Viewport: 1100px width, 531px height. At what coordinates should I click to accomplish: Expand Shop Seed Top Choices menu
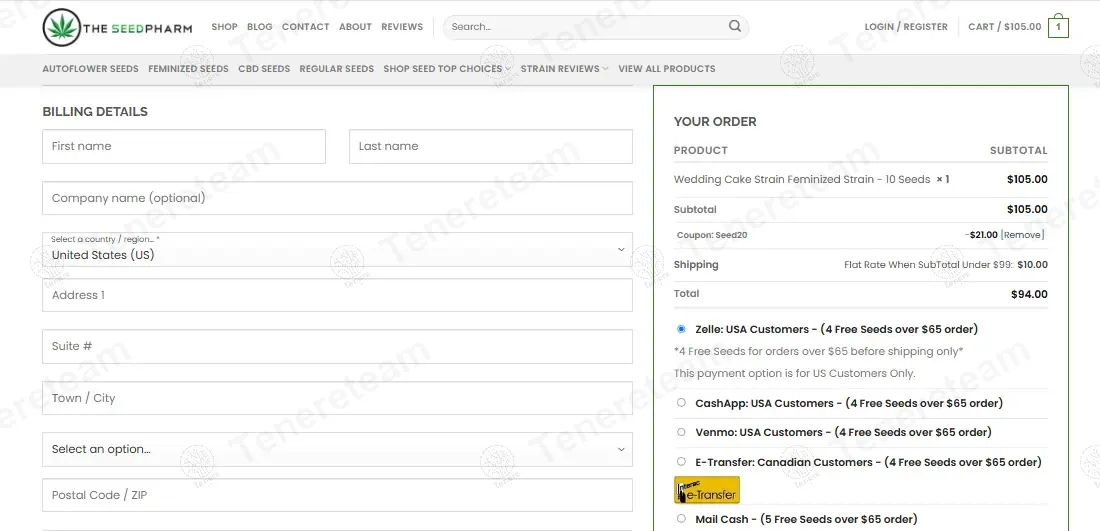coord(447,69)
